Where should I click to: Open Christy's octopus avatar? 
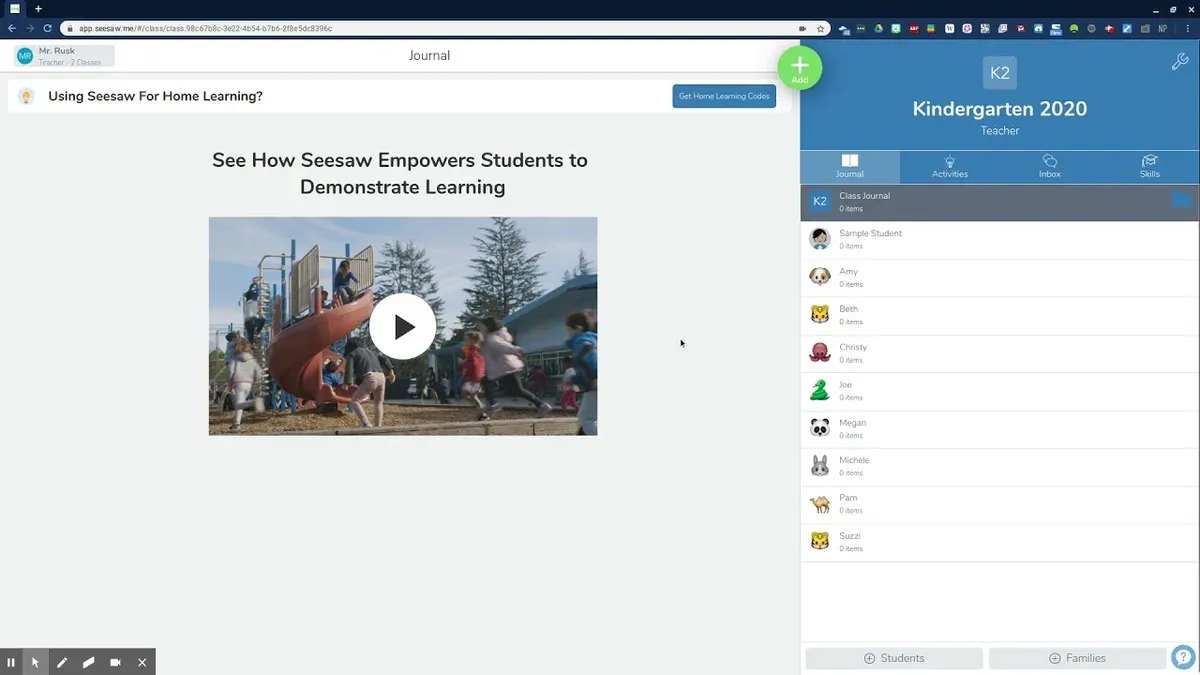pos(820,352)
